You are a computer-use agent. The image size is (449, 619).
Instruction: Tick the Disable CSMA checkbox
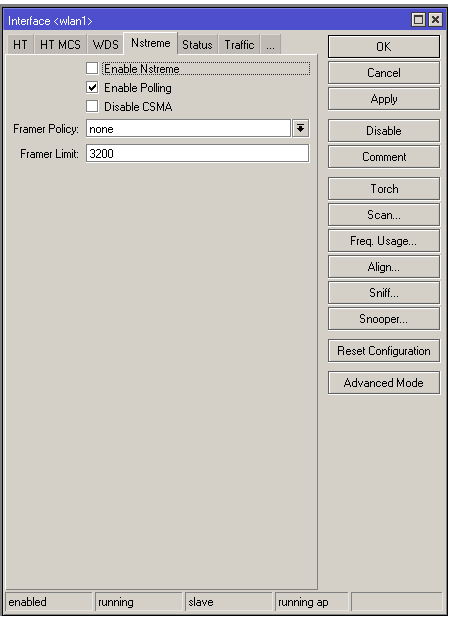92,106
